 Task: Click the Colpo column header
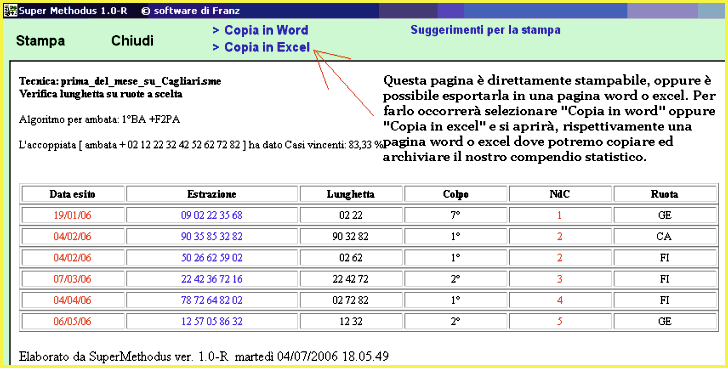pos(455,194)
